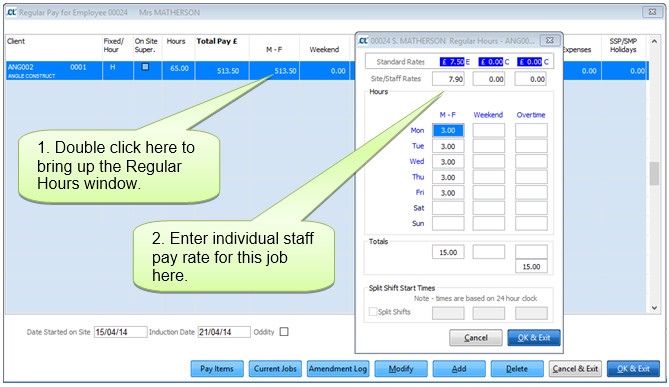Click OK & Exit in Regular Hours dialog
Image resolution: width=669 pixels, height=387 pixels.
point(534,338)
